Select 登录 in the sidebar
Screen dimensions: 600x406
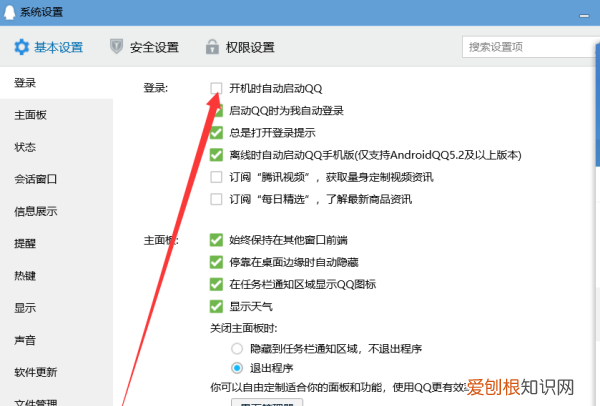(x=56, y=83)
